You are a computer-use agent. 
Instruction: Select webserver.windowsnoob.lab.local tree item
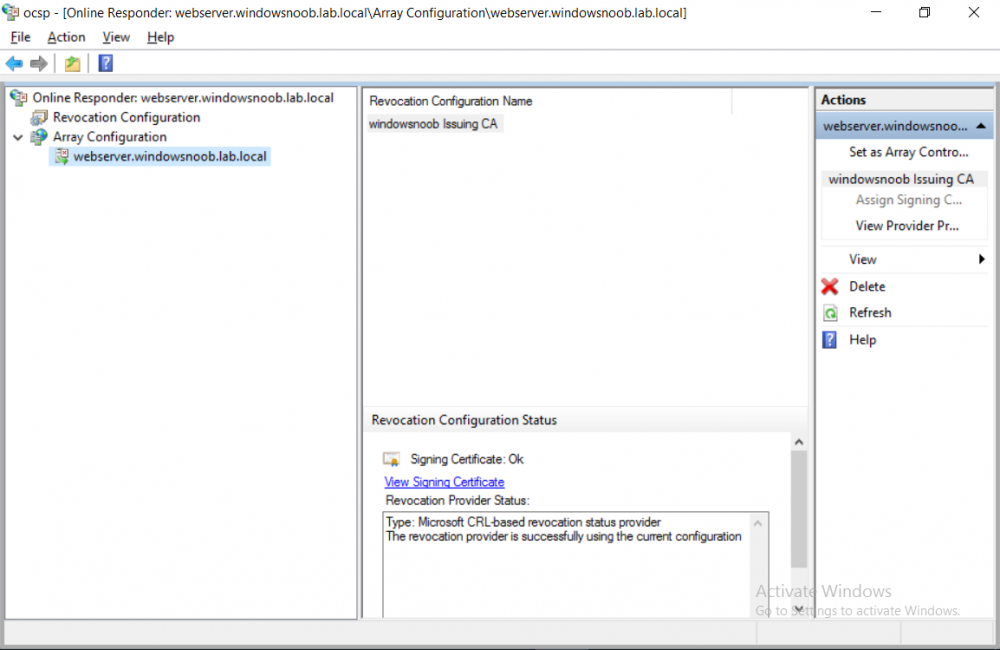pos(170,156)
